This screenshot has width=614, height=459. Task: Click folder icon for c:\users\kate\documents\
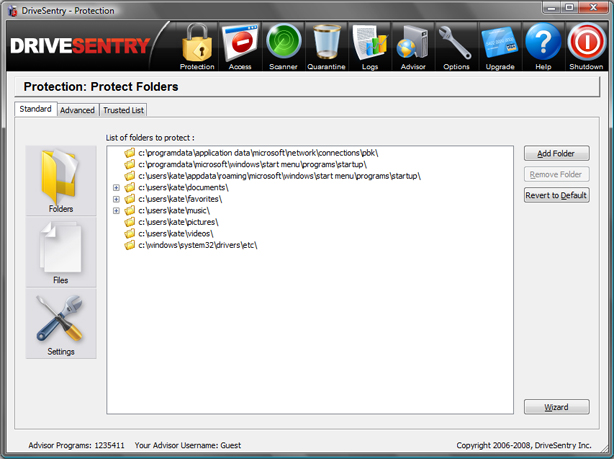point(130,188)
